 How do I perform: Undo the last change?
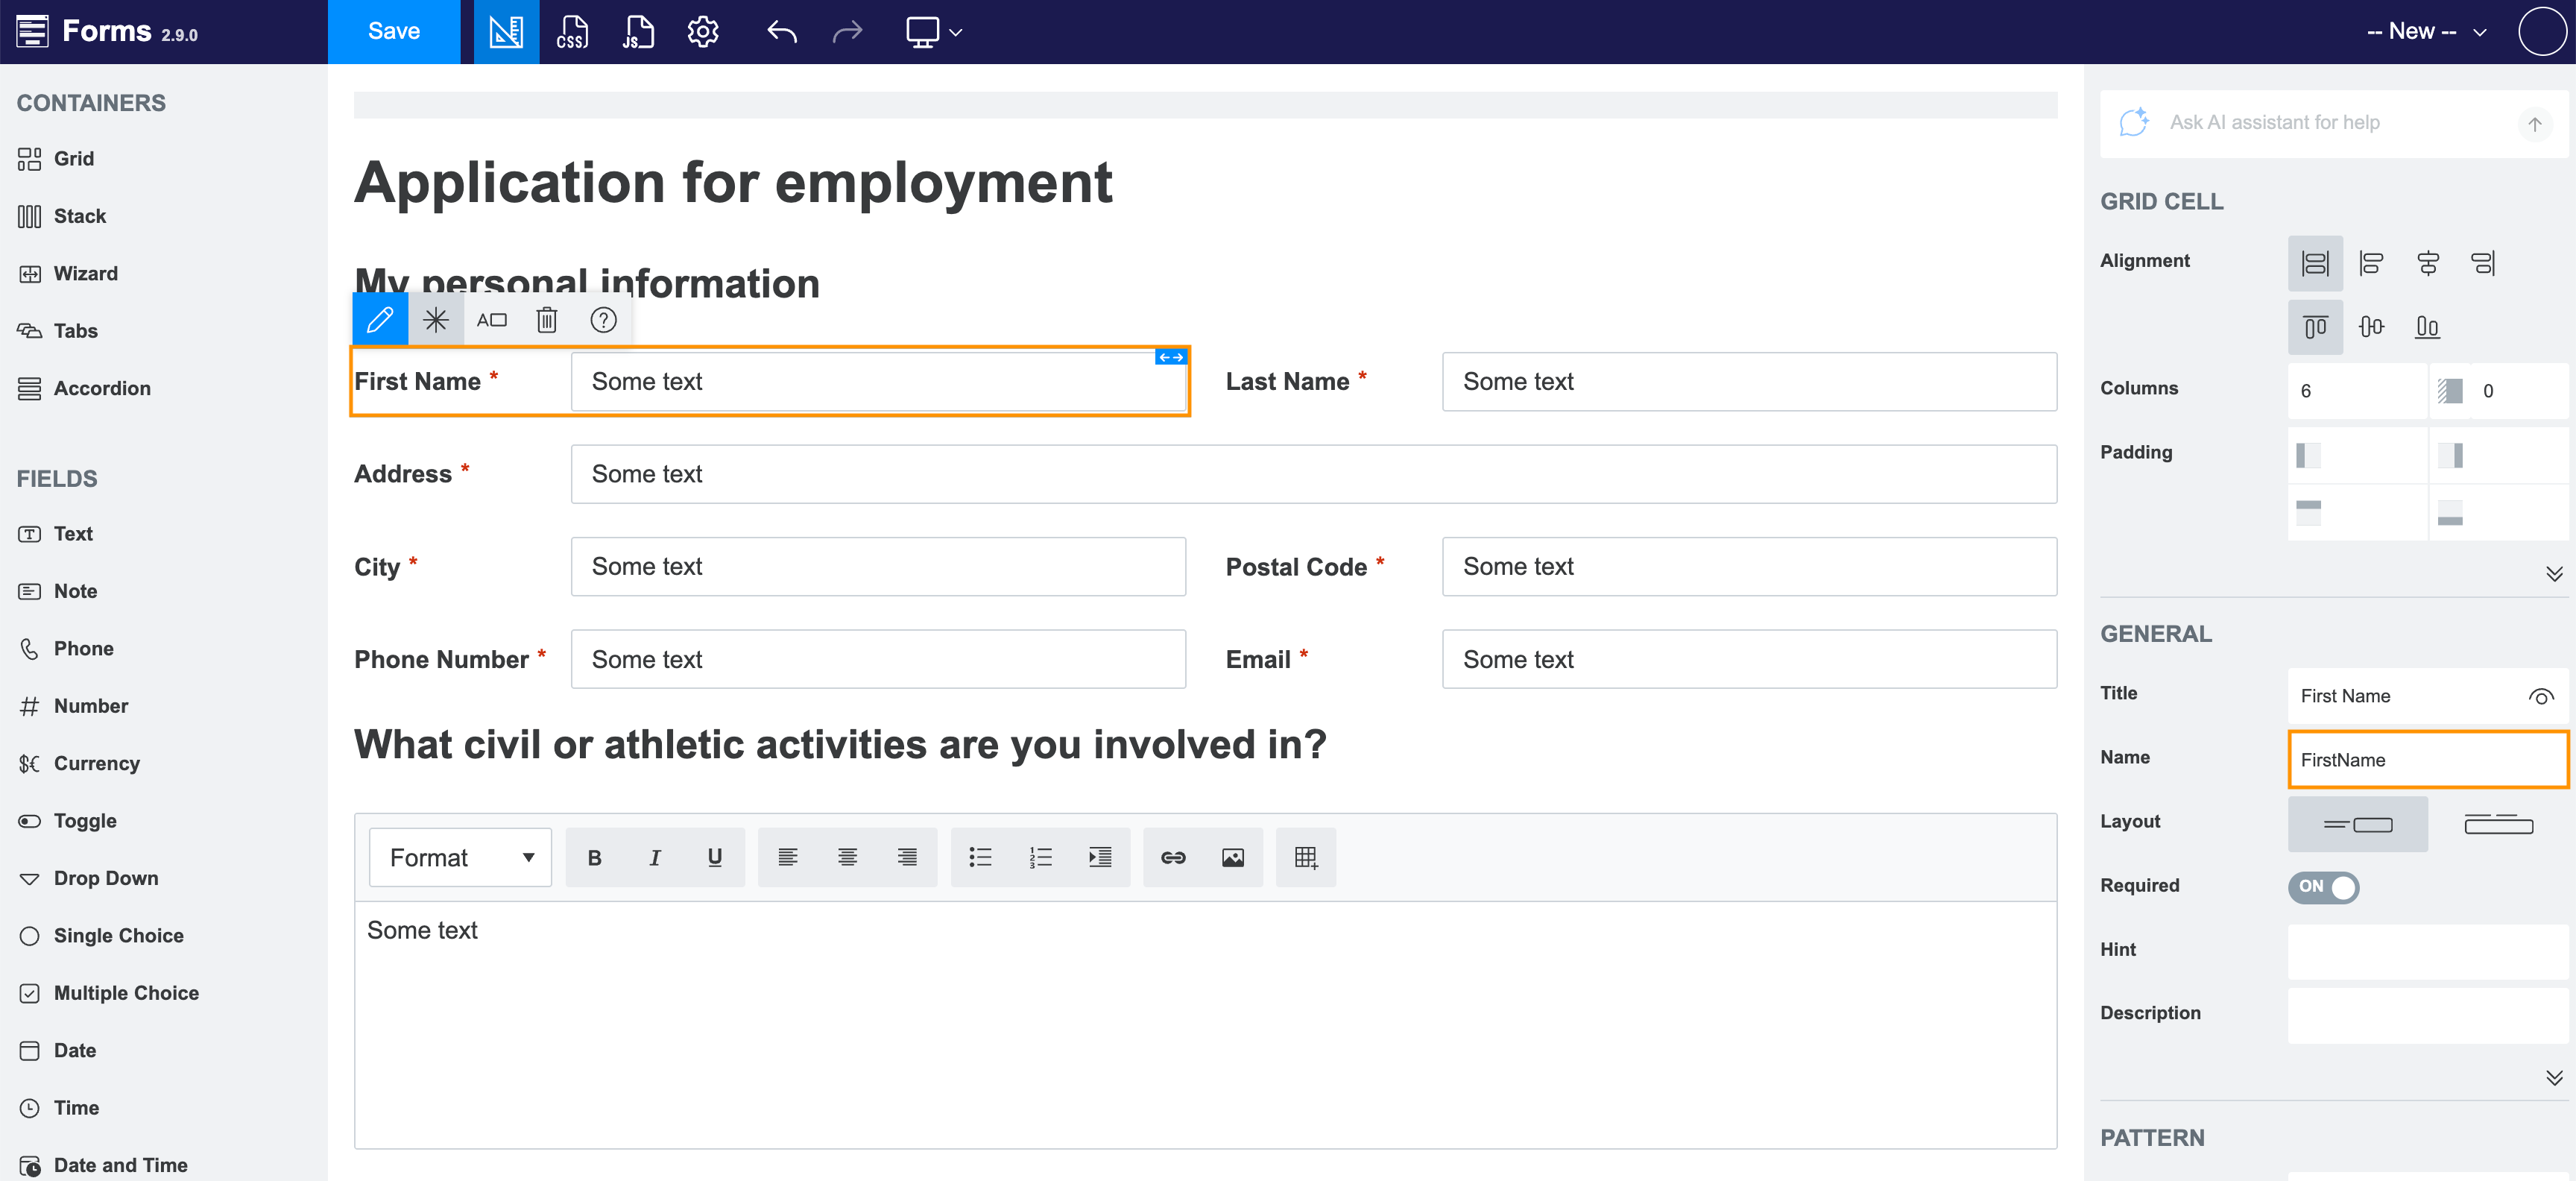point(781,32)
